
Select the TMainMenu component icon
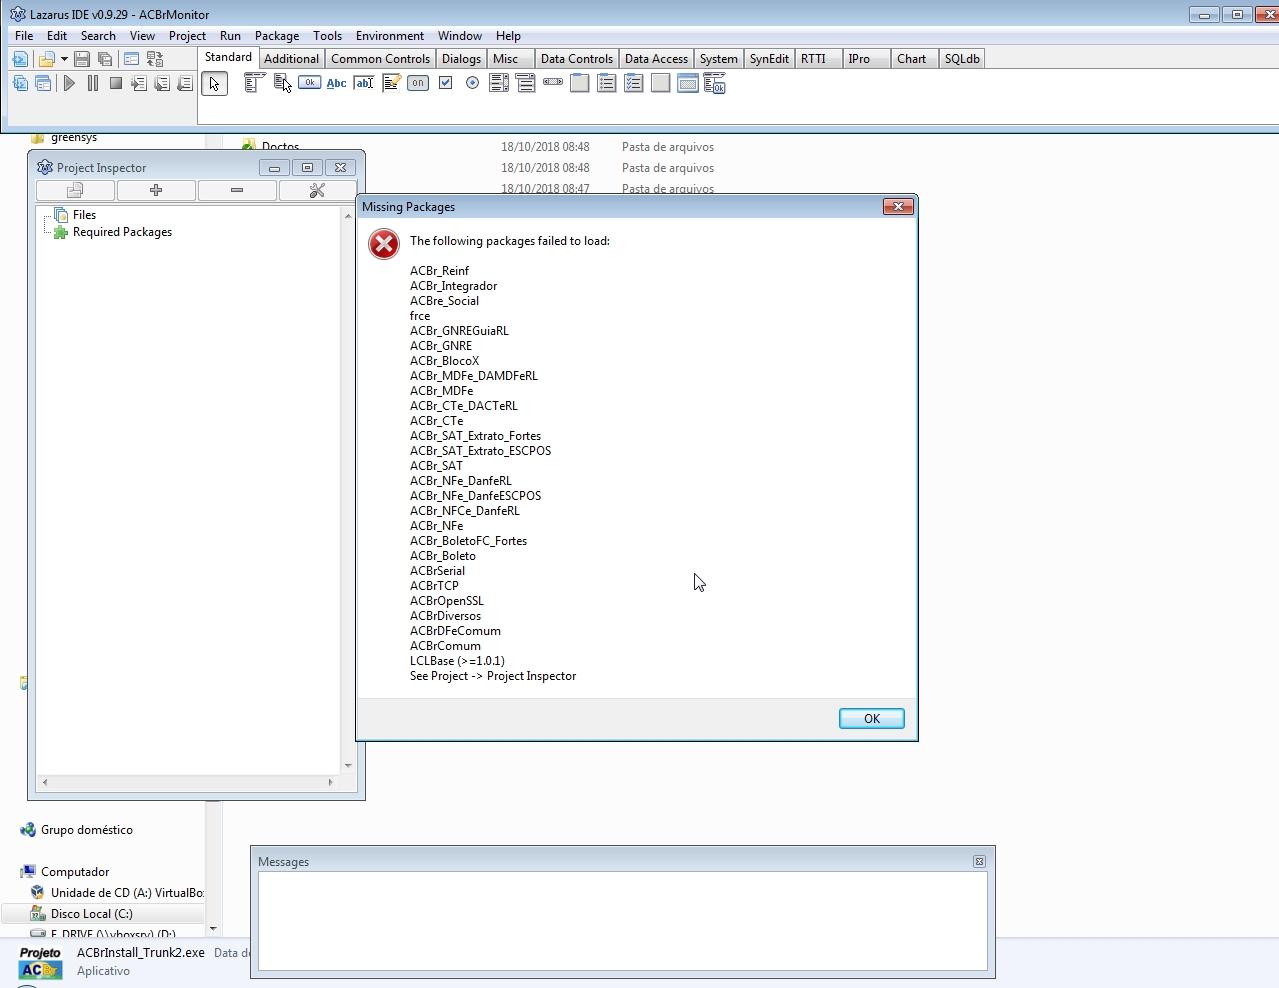254,84
